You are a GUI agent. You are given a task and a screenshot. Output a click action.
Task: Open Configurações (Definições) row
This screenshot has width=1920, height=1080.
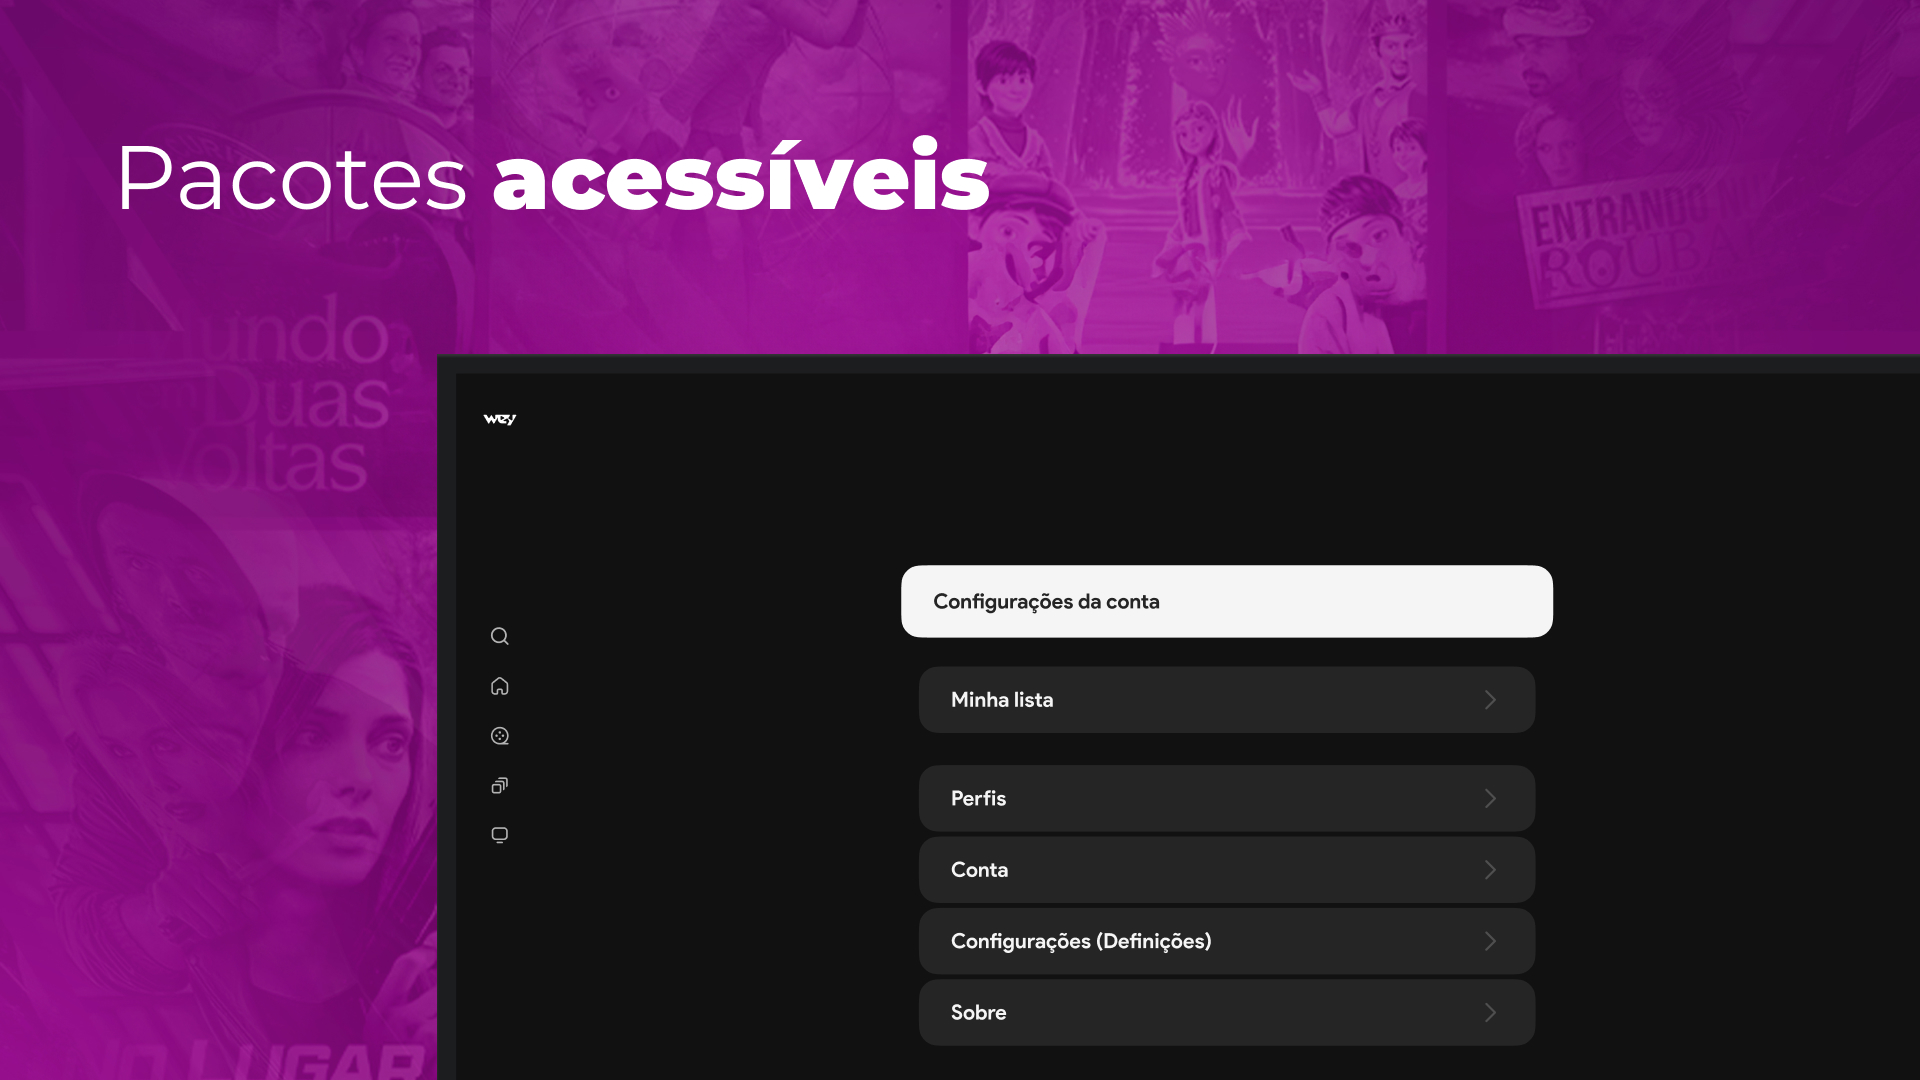click(x=1226, y=941)
